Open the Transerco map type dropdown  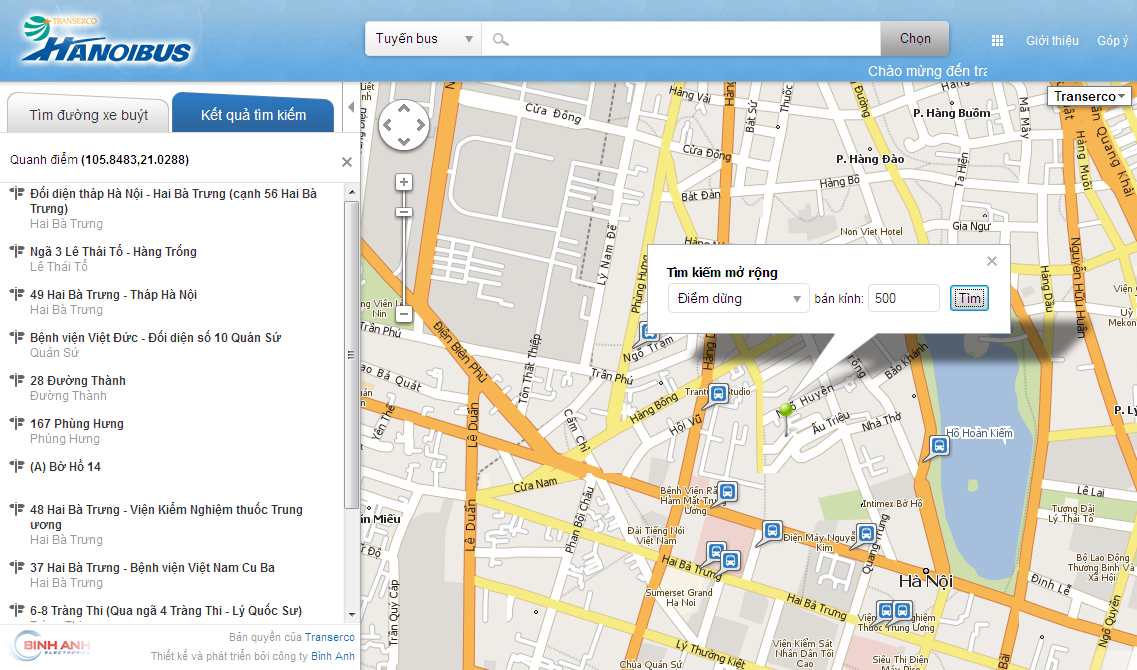[x=1088, y=96]
